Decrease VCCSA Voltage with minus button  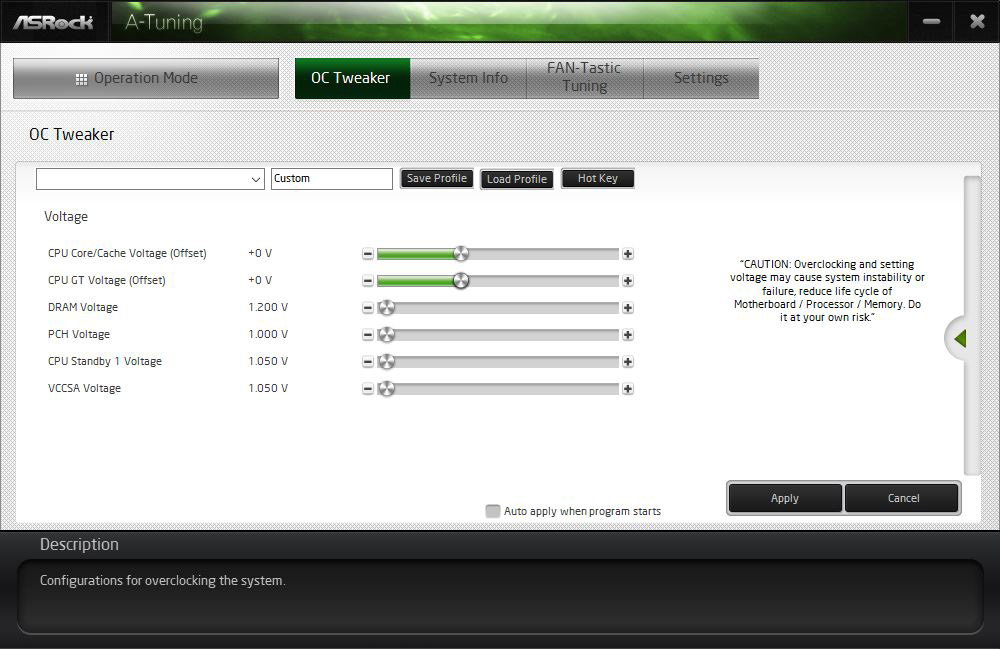click(367, 389)
